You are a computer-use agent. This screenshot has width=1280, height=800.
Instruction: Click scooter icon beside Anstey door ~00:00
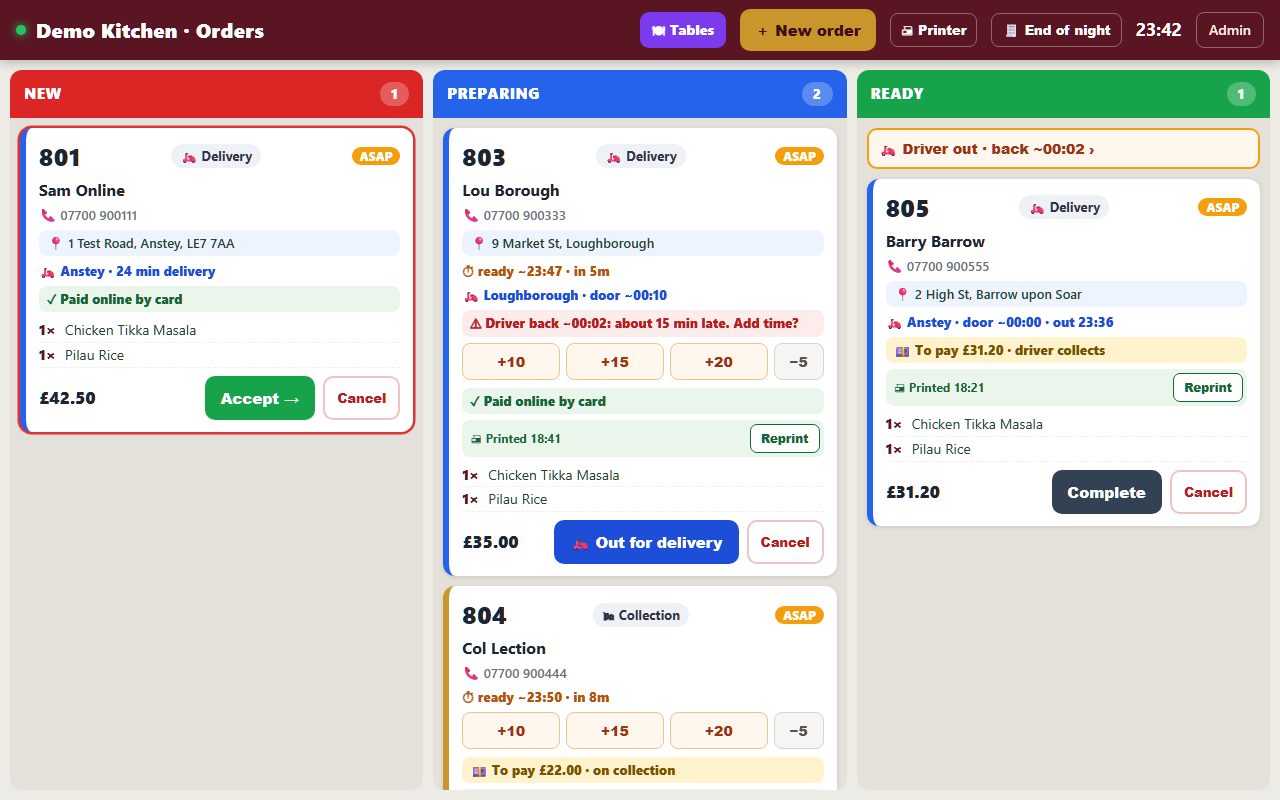pos(894,322)
